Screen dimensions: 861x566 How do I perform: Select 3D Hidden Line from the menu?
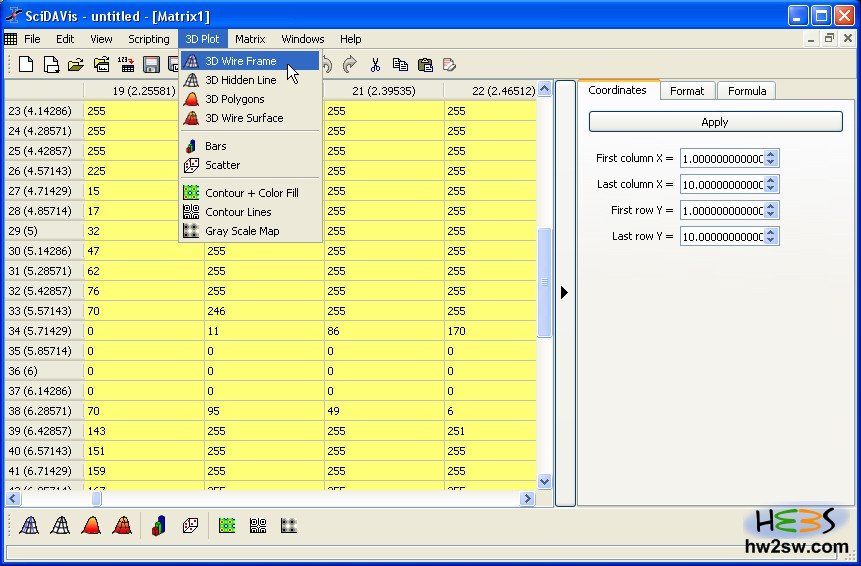(x=240, y=80)
